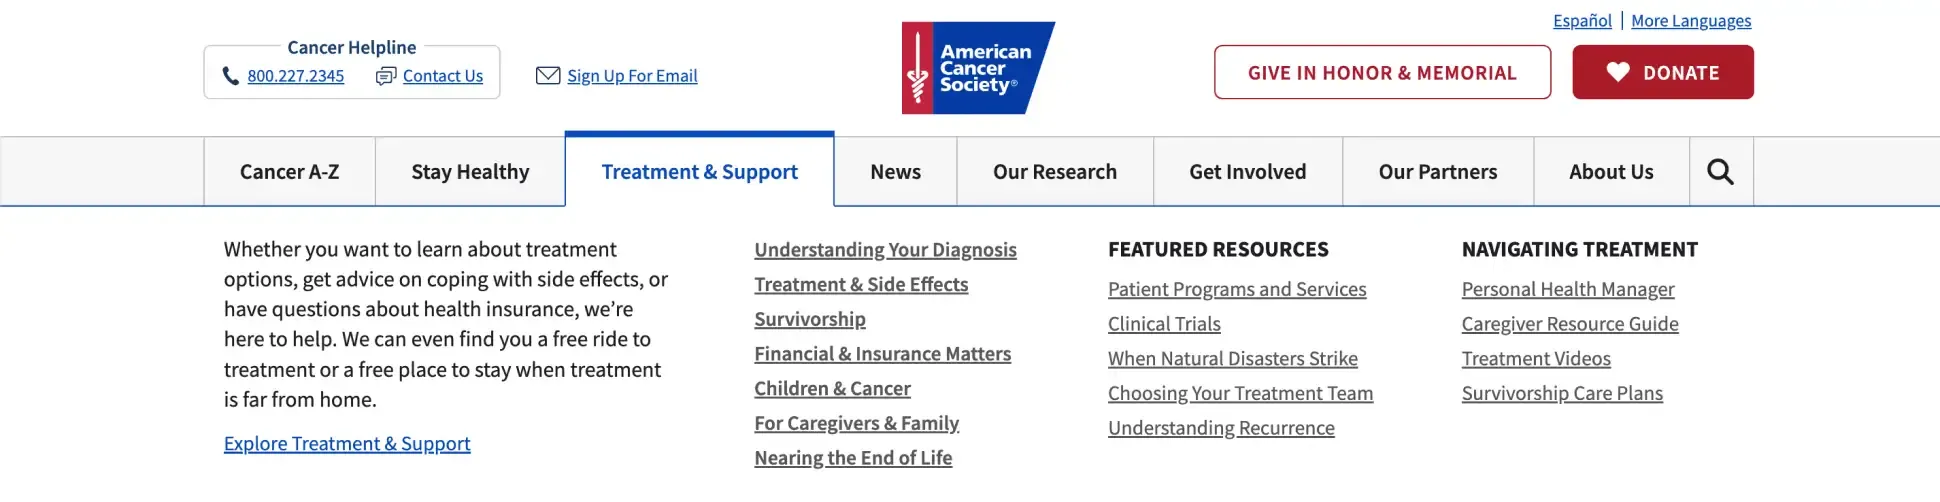Collapse the Treatment & Support menu
Screen dimensions: 1940x502
699,172
